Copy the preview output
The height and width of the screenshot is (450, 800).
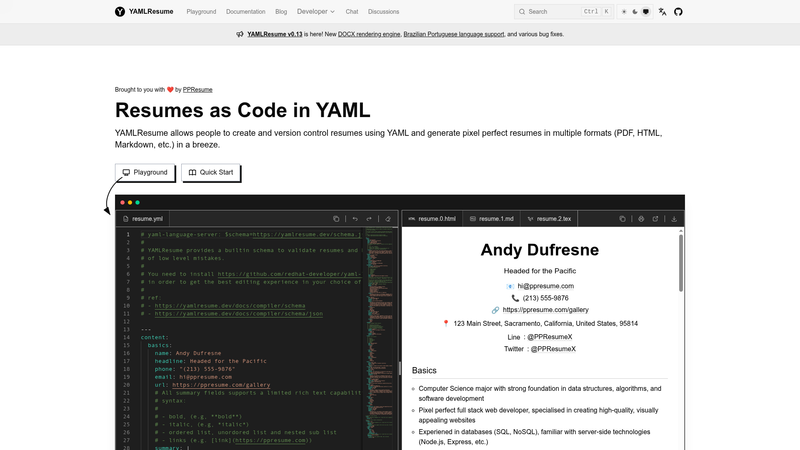622,219
